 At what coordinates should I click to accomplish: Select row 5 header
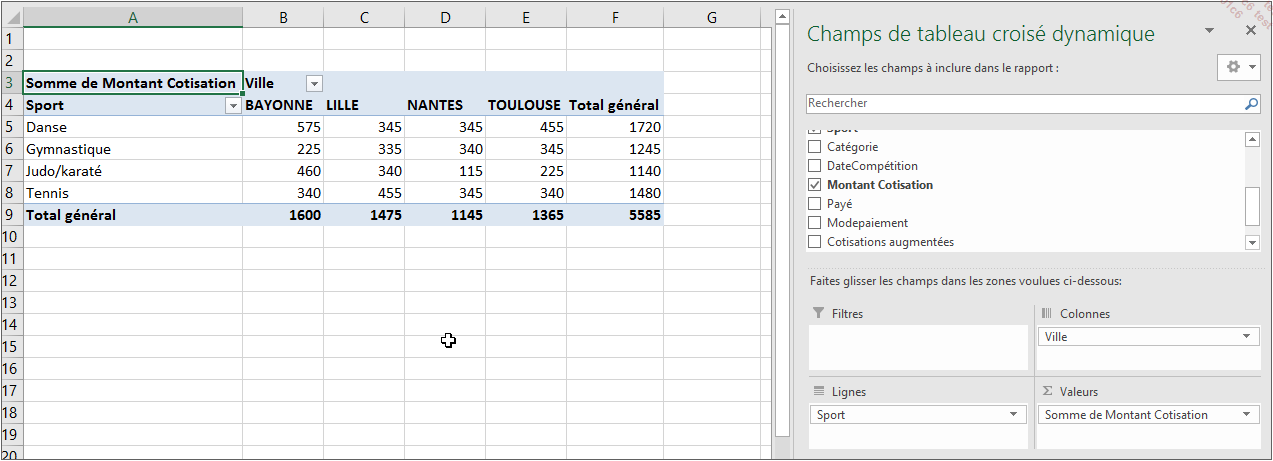11,127
